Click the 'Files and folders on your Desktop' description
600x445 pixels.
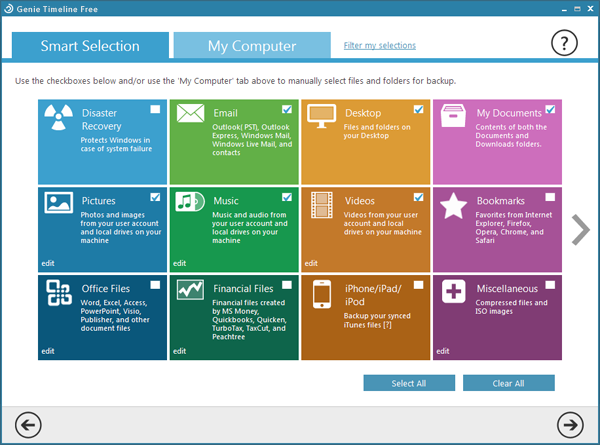[x=377, y=131]
